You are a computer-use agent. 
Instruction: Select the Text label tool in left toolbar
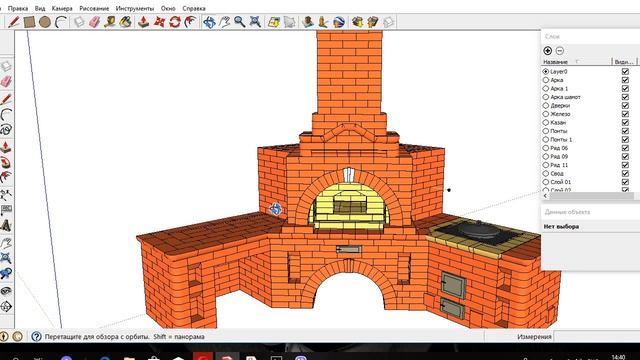click(6, 210)
